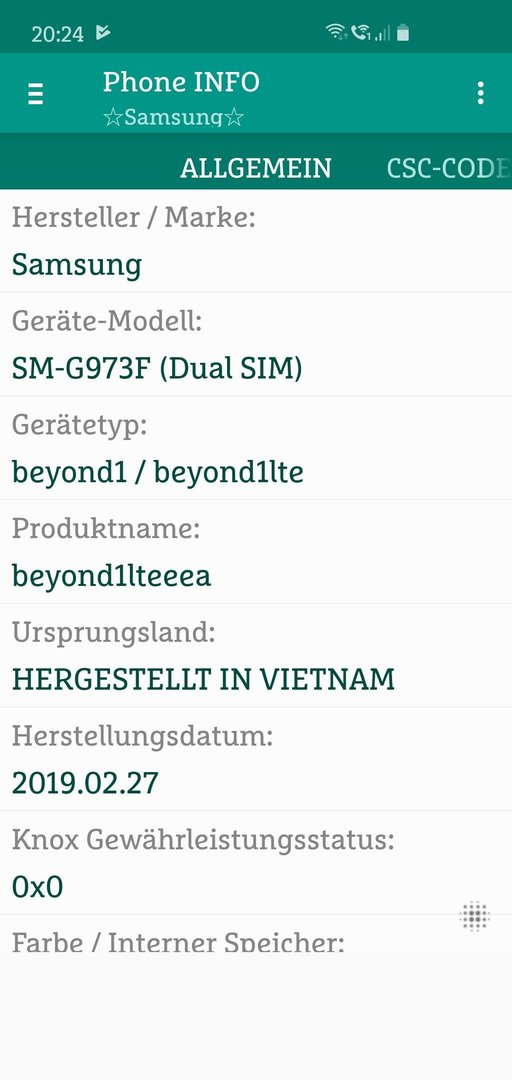The image size is (512, 1080).
Task: Tap the ☆Samsung☆ subtitle text
Action: tap(174, 117)
